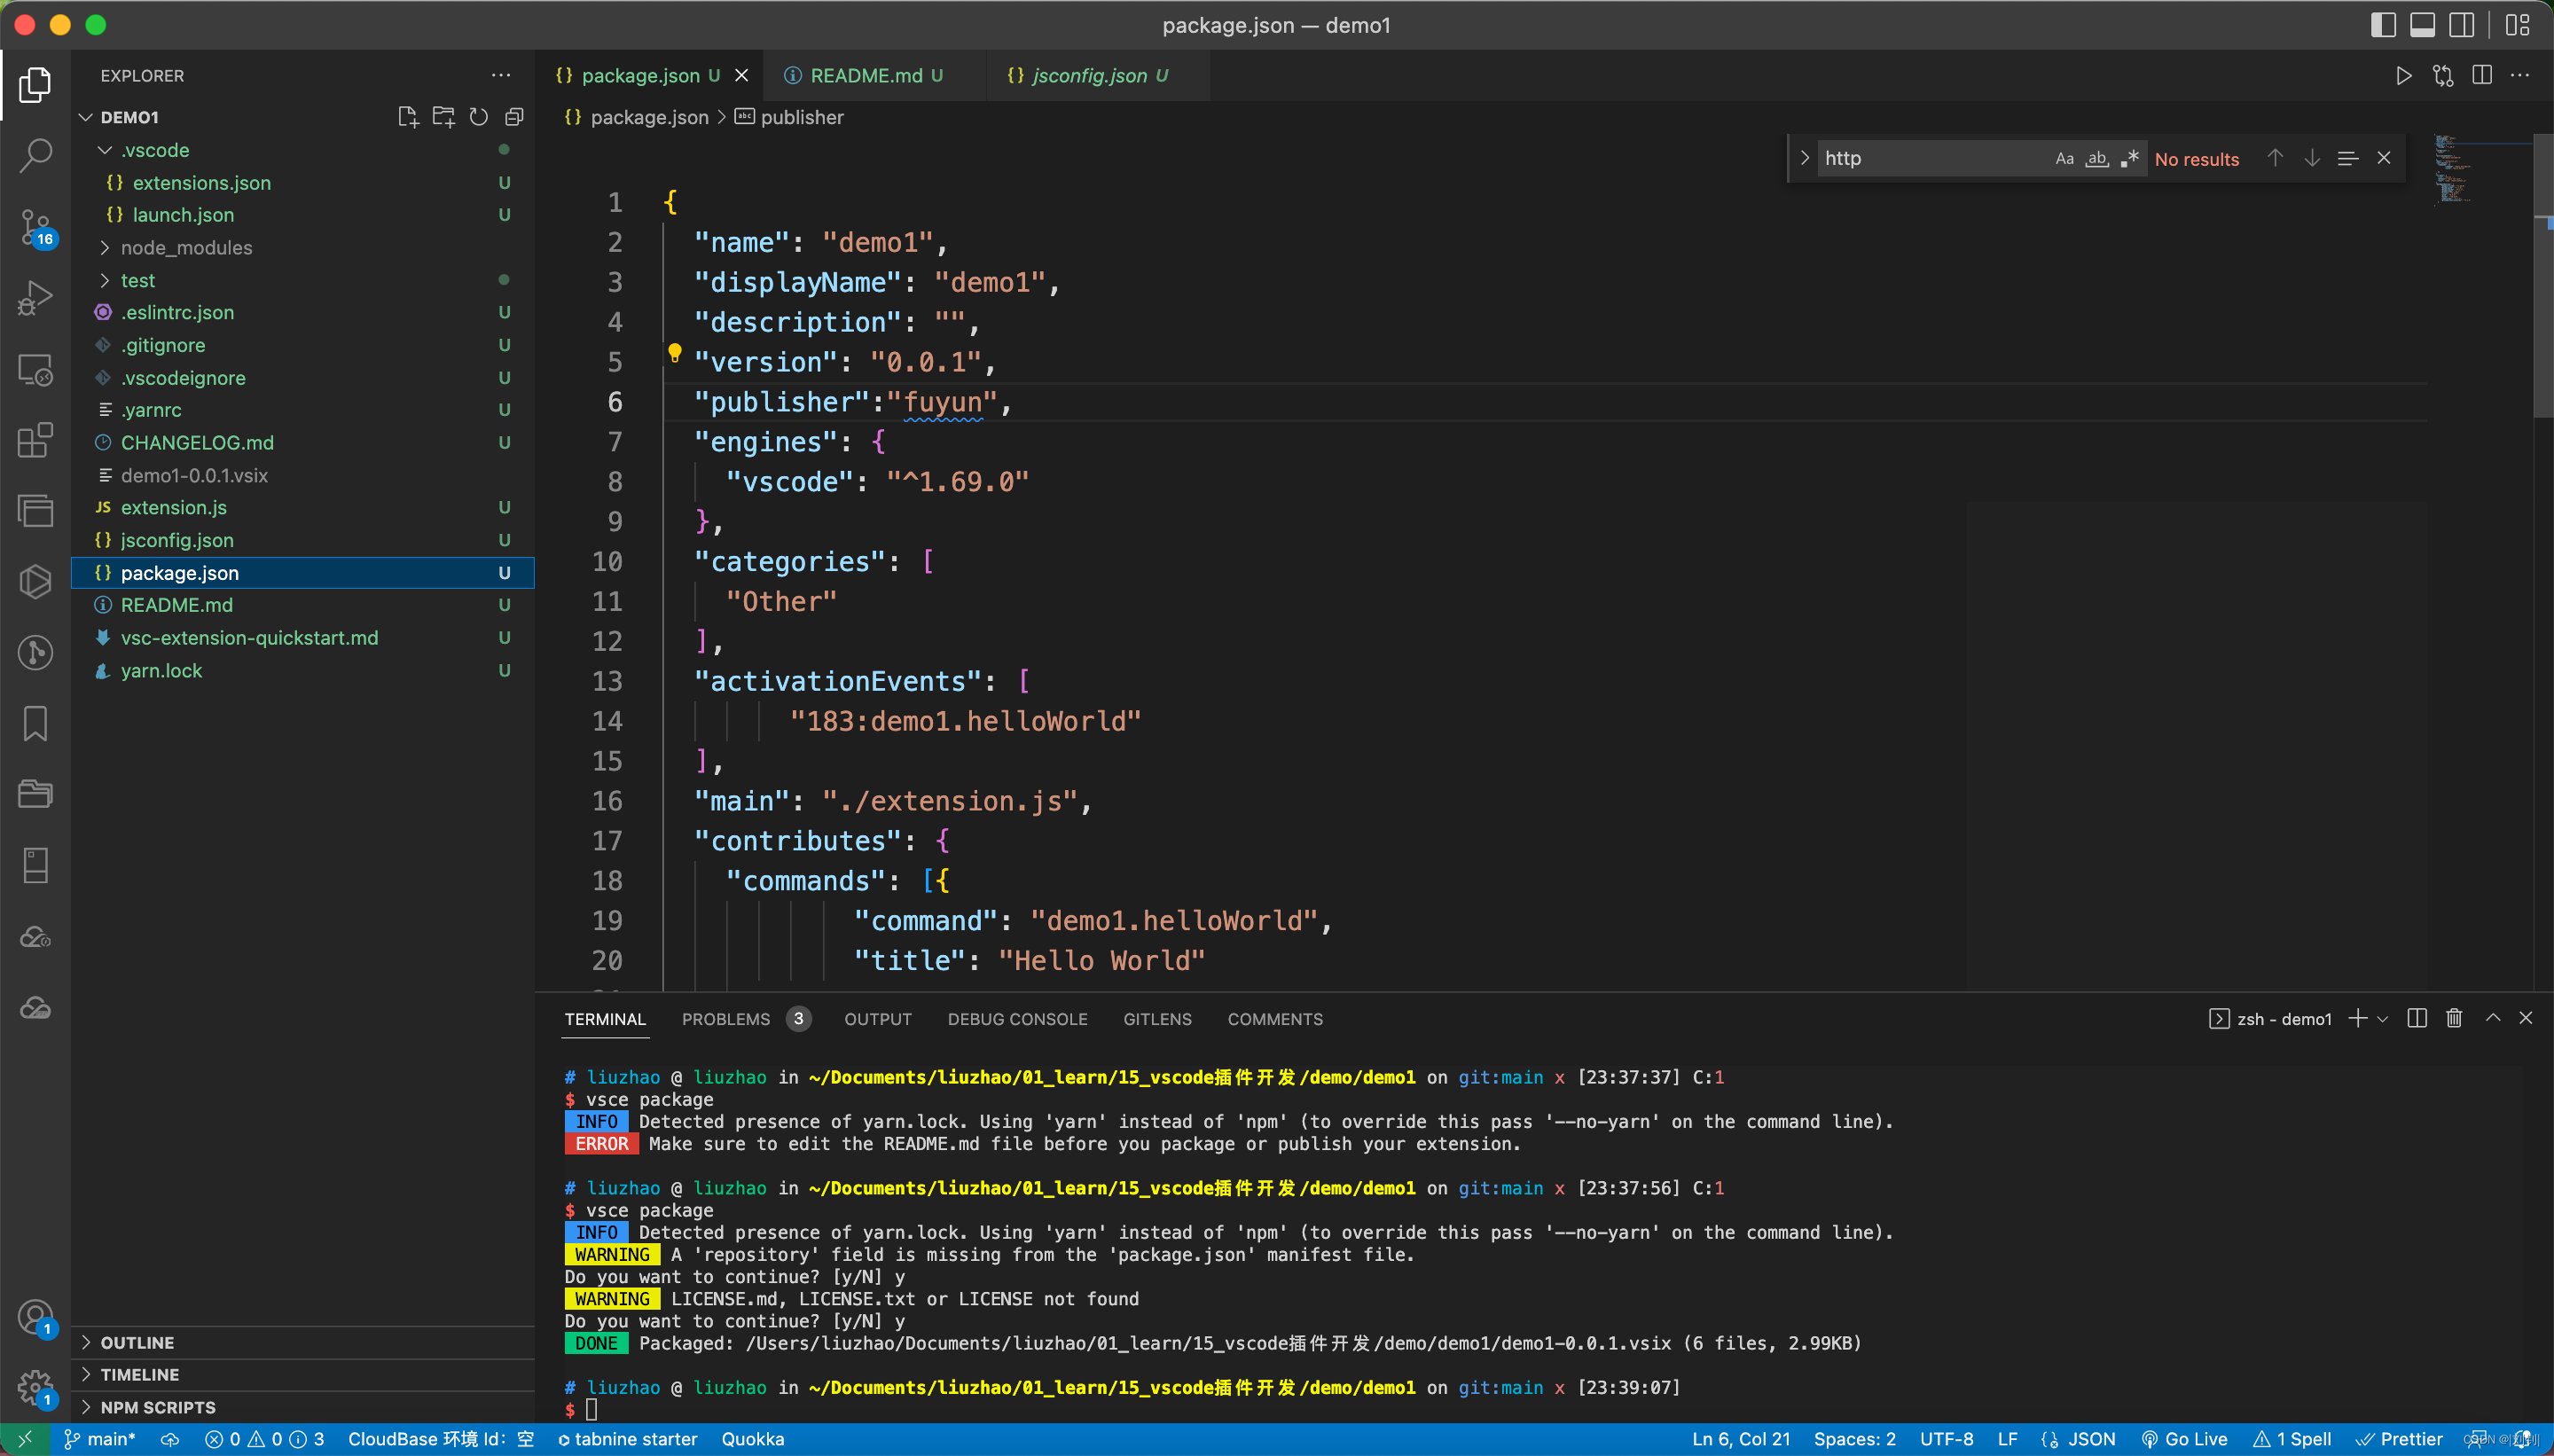This screenshot has width=2554, height=1456.
Task: Switch to the README.md editor tab
Action: (x=865, y=76)
